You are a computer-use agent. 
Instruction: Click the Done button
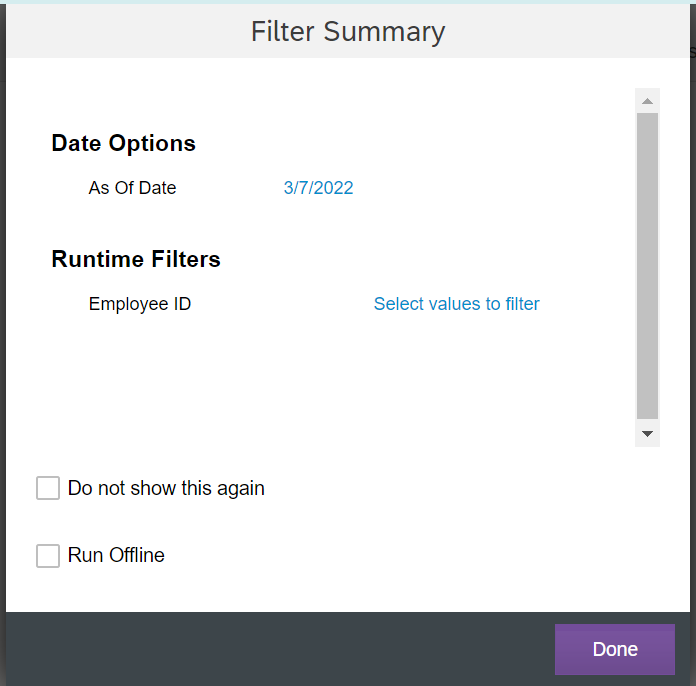pos(615,649)
